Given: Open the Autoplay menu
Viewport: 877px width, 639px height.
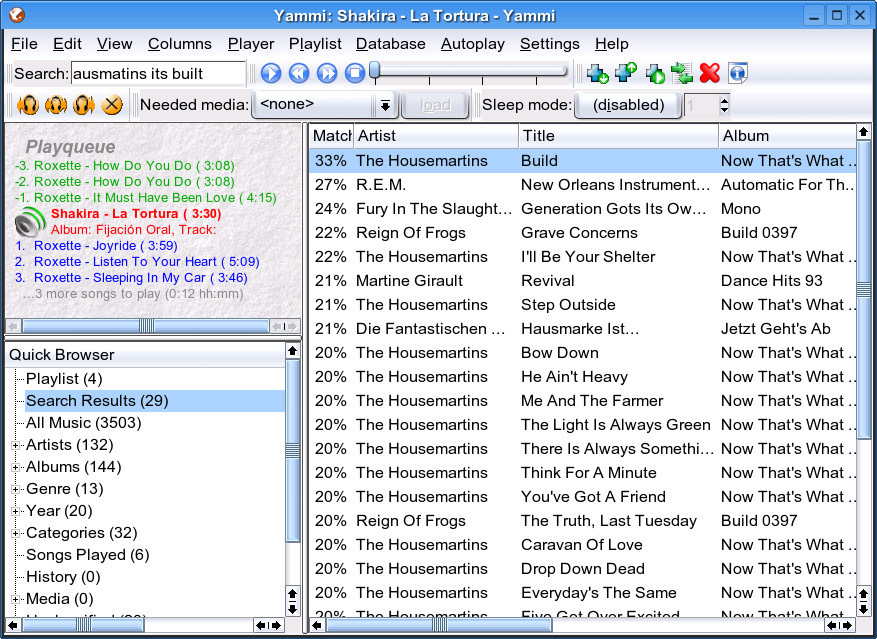Looking at the screenshot, I should tap(473, 44).
